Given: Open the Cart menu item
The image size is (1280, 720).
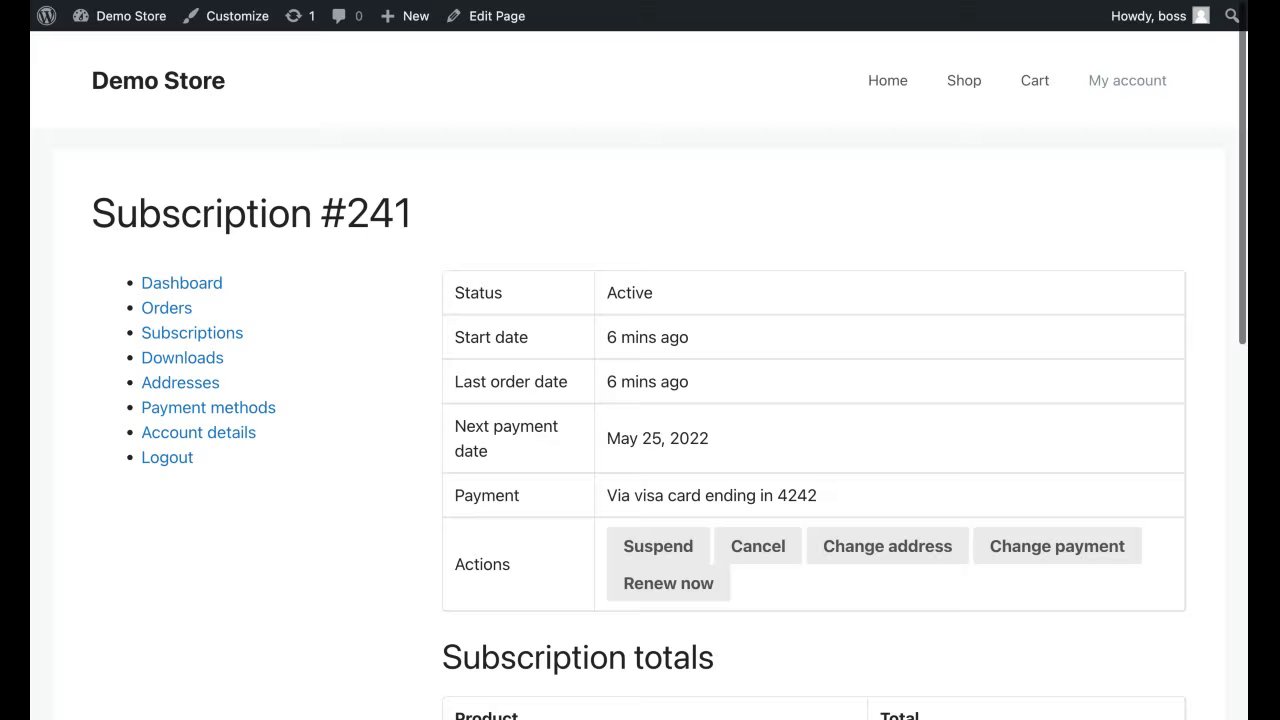Looking at the screenshot, I should click(1035, 80).
